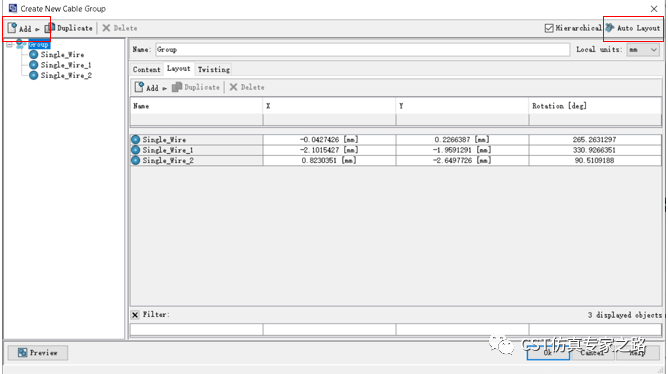Screen dimensions: 668x374
Task: Click the top toolbar Add icon
Action: 12,28
